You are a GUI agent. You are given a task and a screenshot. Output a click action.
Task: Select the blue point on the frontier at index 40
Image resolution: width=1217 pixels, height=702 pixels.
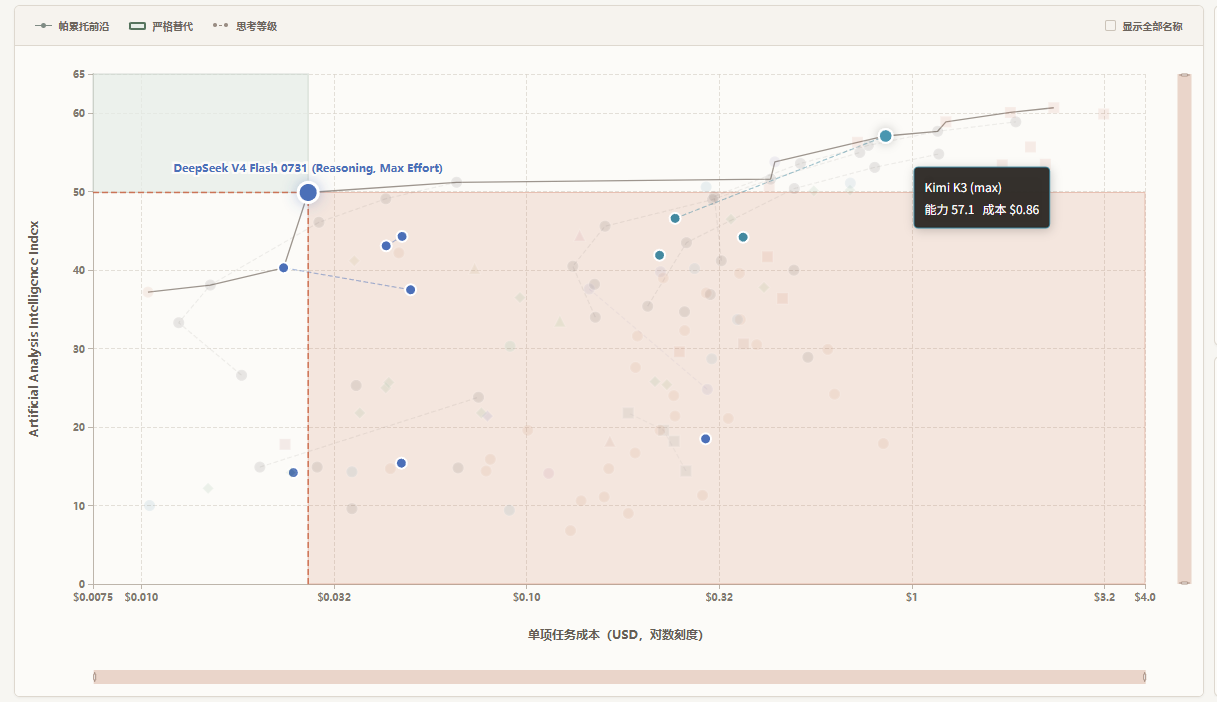pos(284,268)
